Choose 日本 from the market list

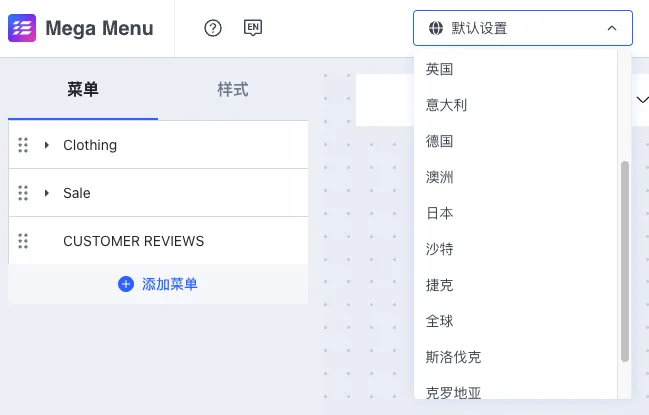(x=439, y=213)
